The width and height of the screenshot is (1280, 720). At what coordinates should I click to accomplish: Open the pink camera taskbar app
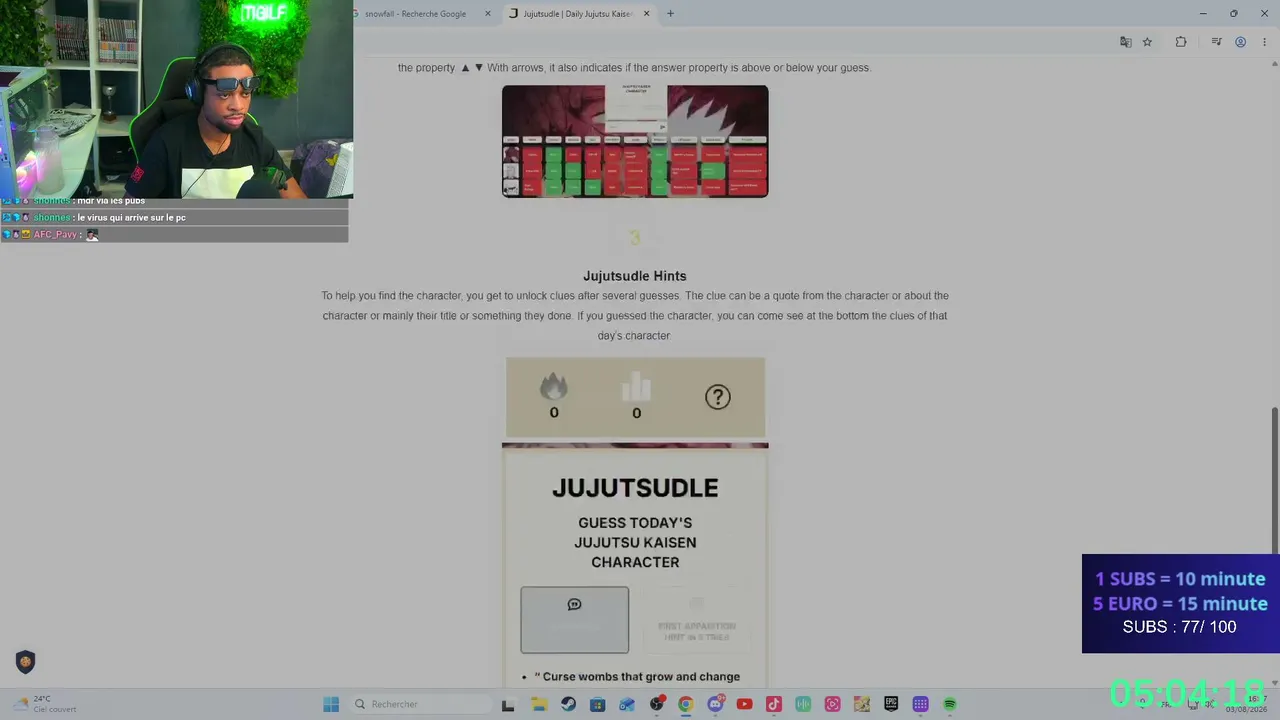832,704
